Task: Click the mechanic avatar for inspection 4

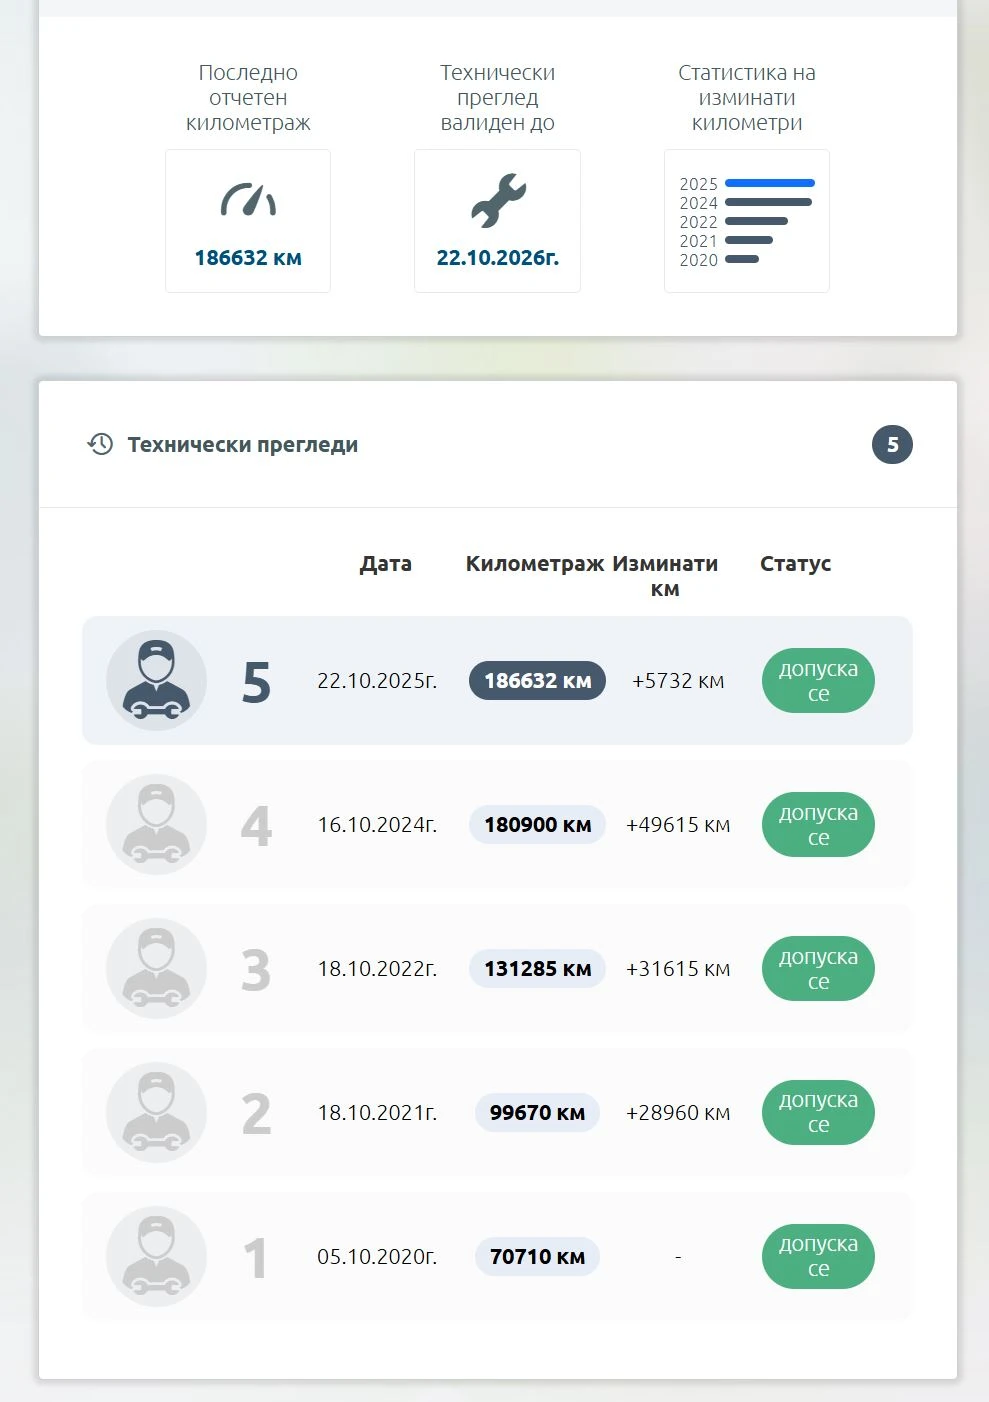Action: [156, 824]
